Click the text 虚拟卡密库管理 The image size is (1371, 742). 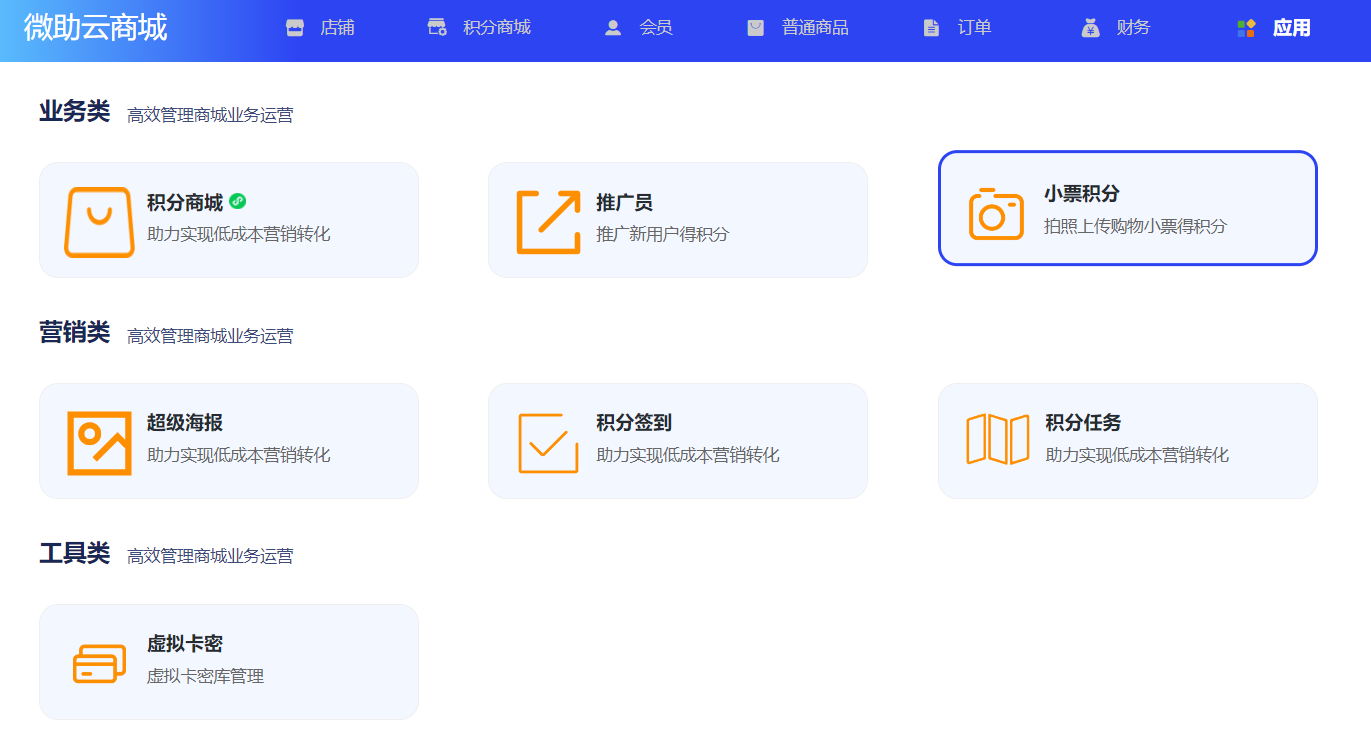tap(206, 676)
